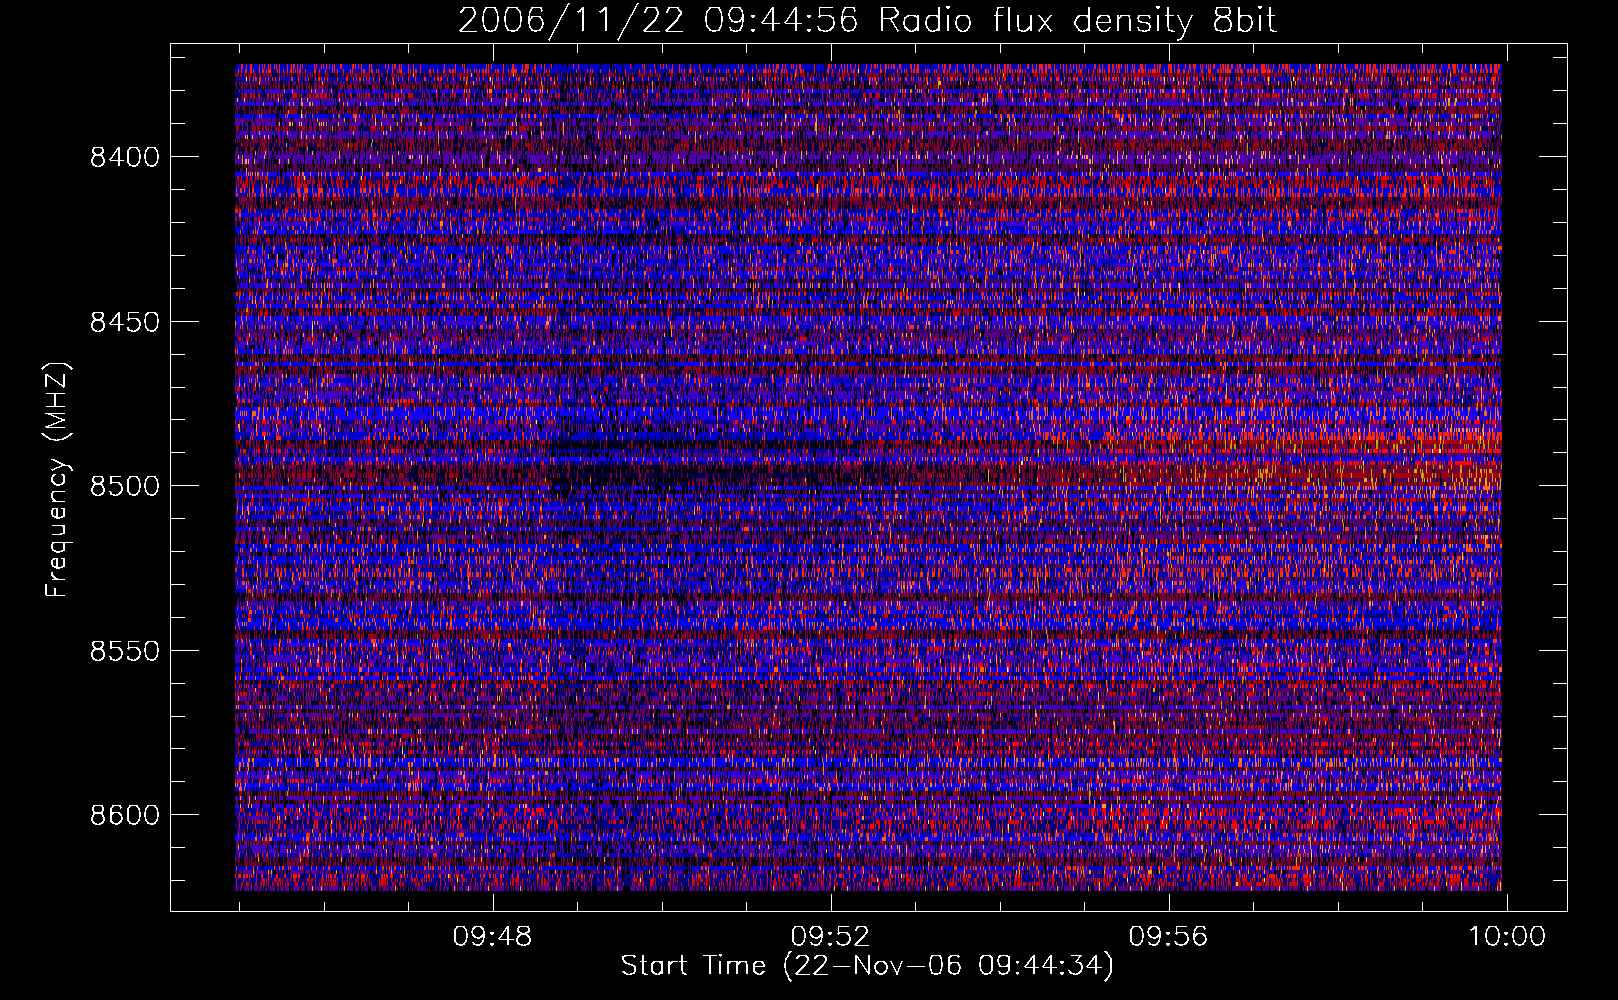Select the 8500 frequency axis label
The height and width of the screenshot is (1000, 1618).
124,486
